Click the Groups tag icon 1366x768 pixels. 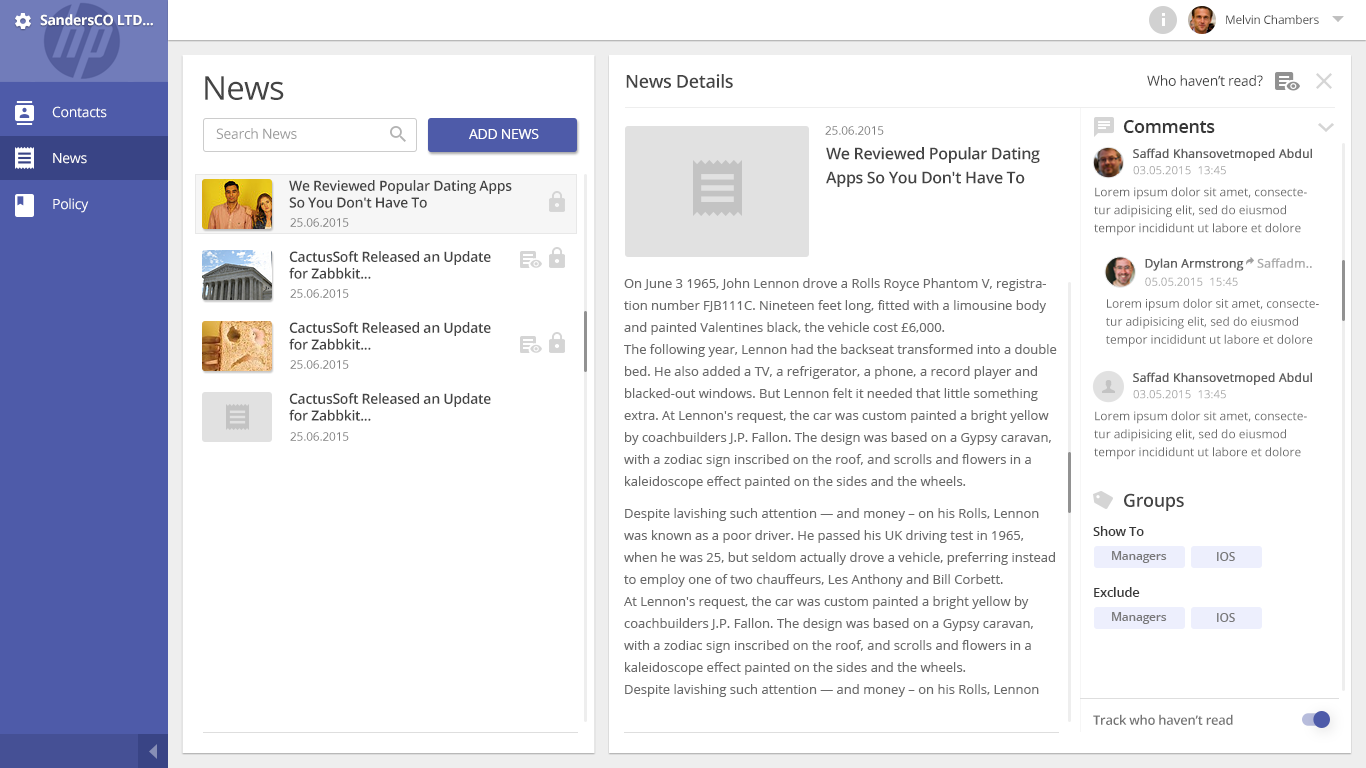[1103, 500]
